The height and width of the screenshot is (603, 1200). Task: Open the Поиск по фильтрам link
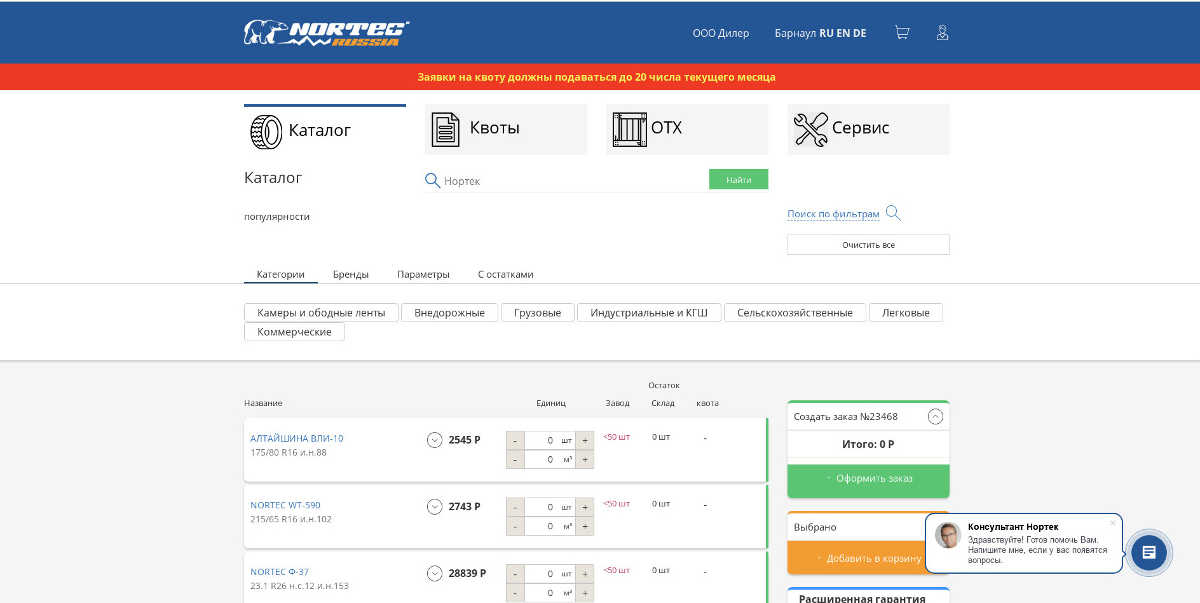[x=833, y=214]
